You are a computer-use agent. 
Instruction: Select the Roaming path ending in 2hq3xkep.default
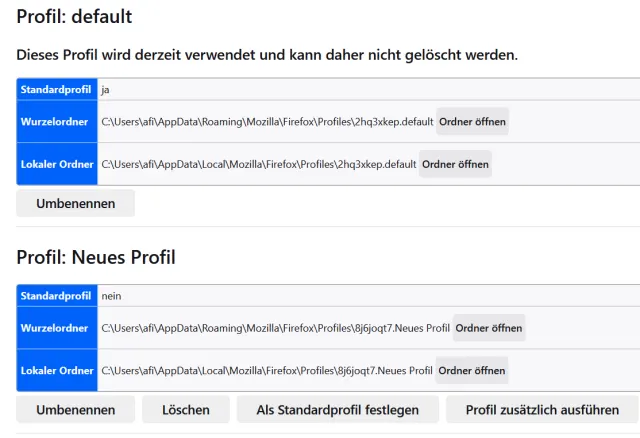pyautogui.click(x=267, y=122)
